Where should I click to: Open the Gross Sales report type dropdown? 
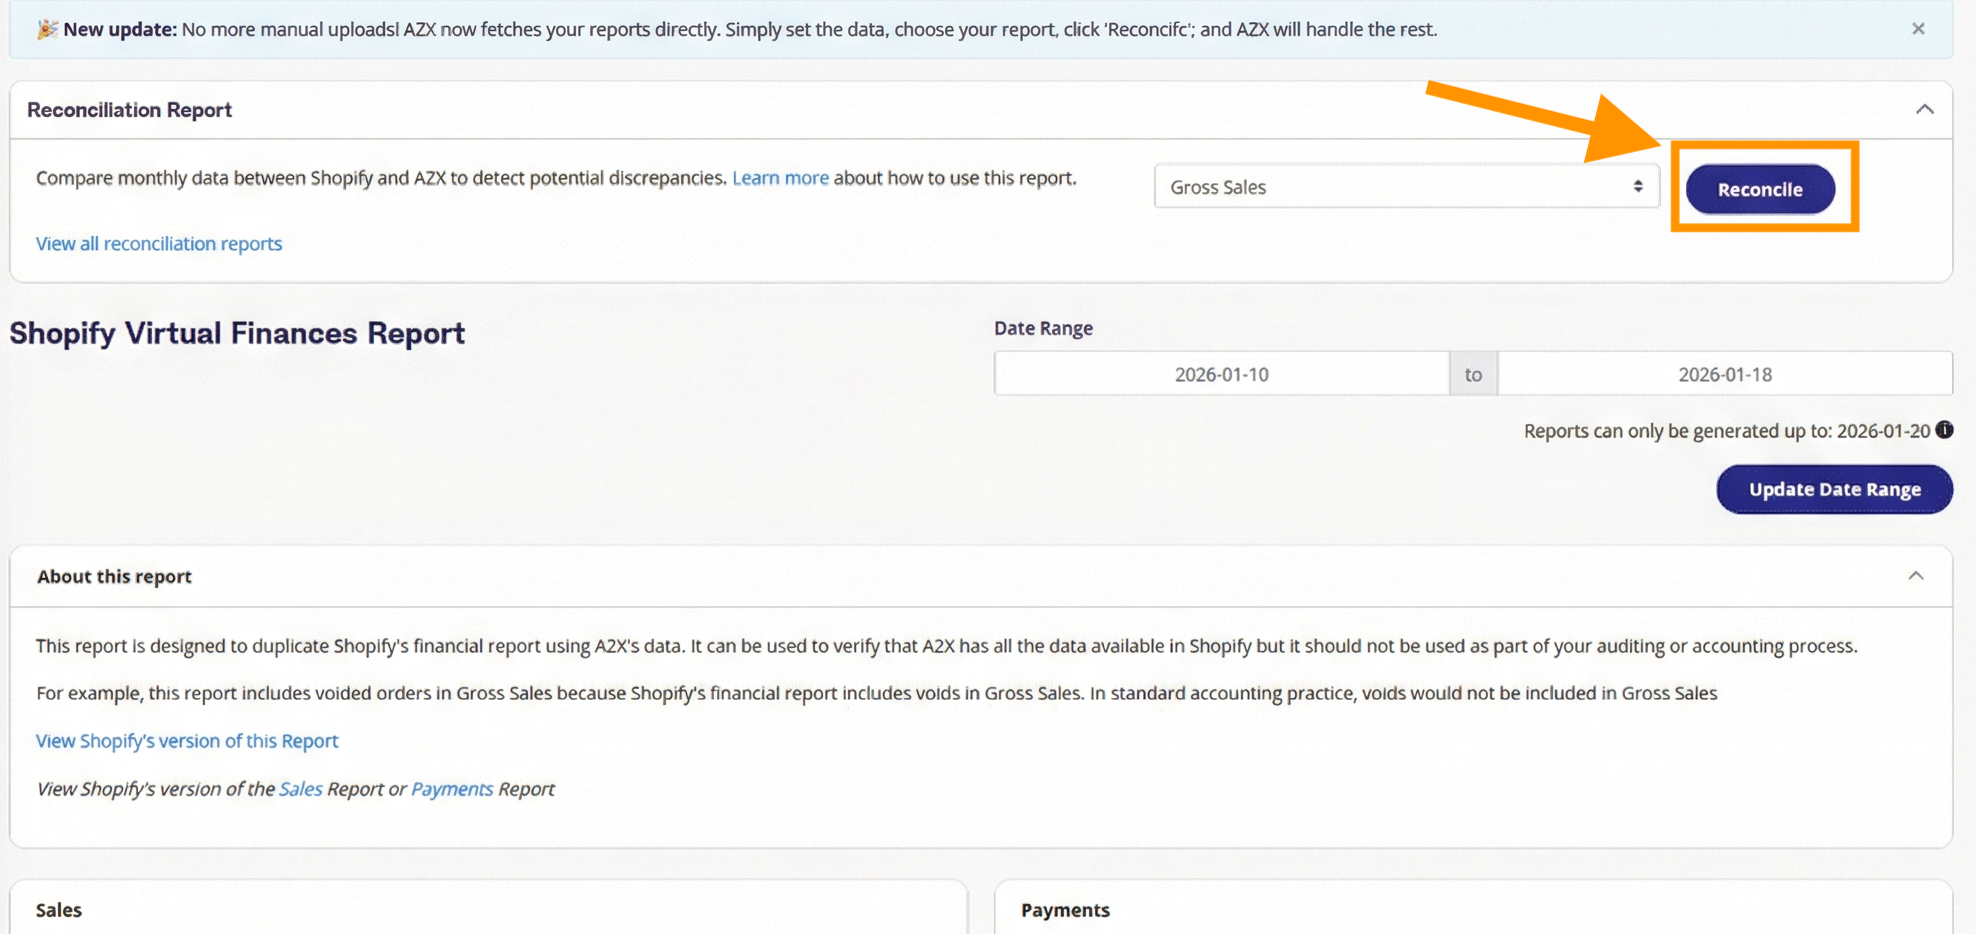click(x=1405, y=186)
